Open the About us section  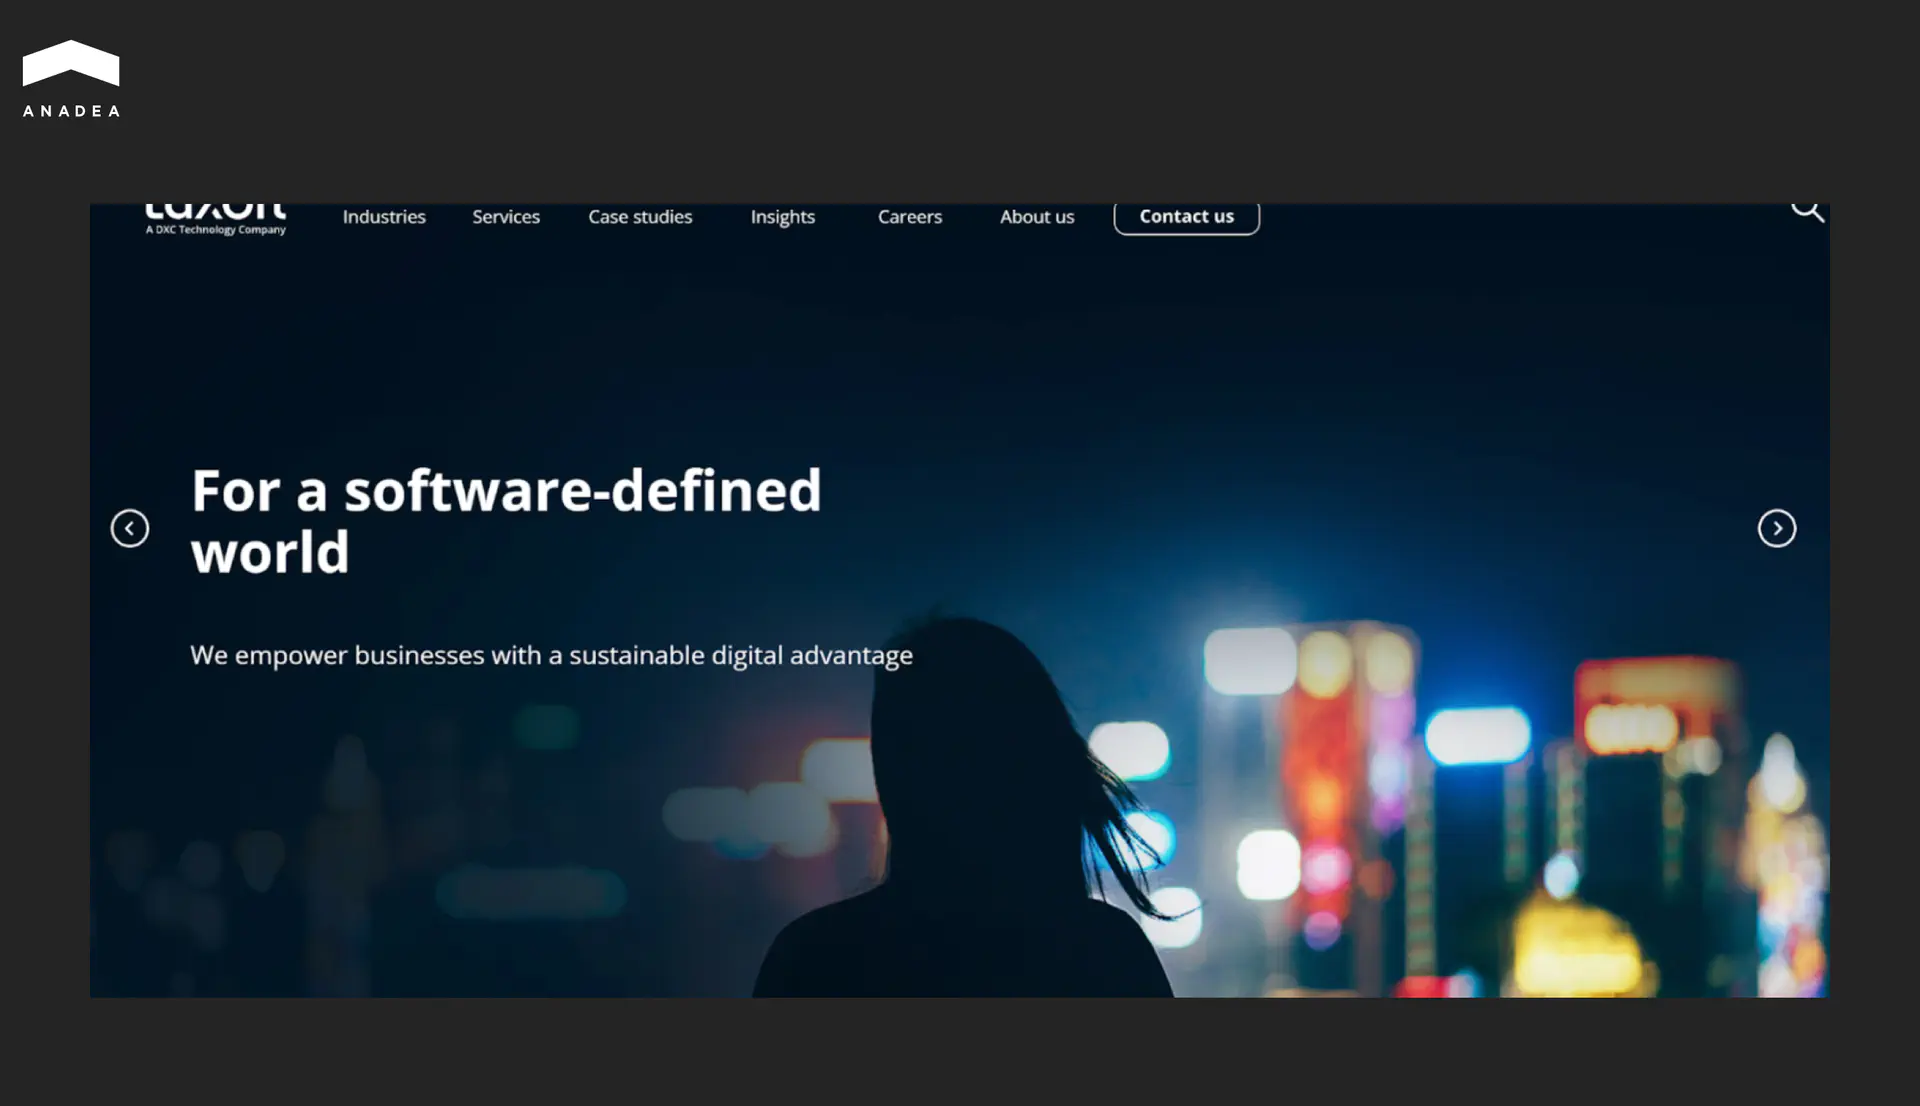coord(1036,217)
